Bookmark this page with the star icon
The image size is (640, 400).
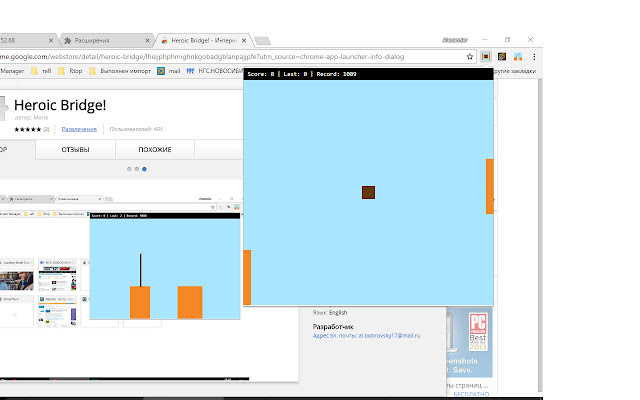tap(469, 57)
